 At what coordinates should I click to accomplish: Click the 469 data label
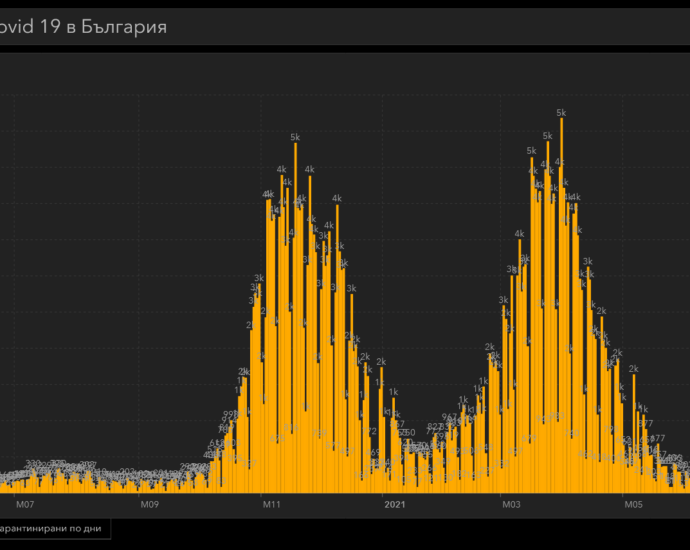tap(372, 452)
